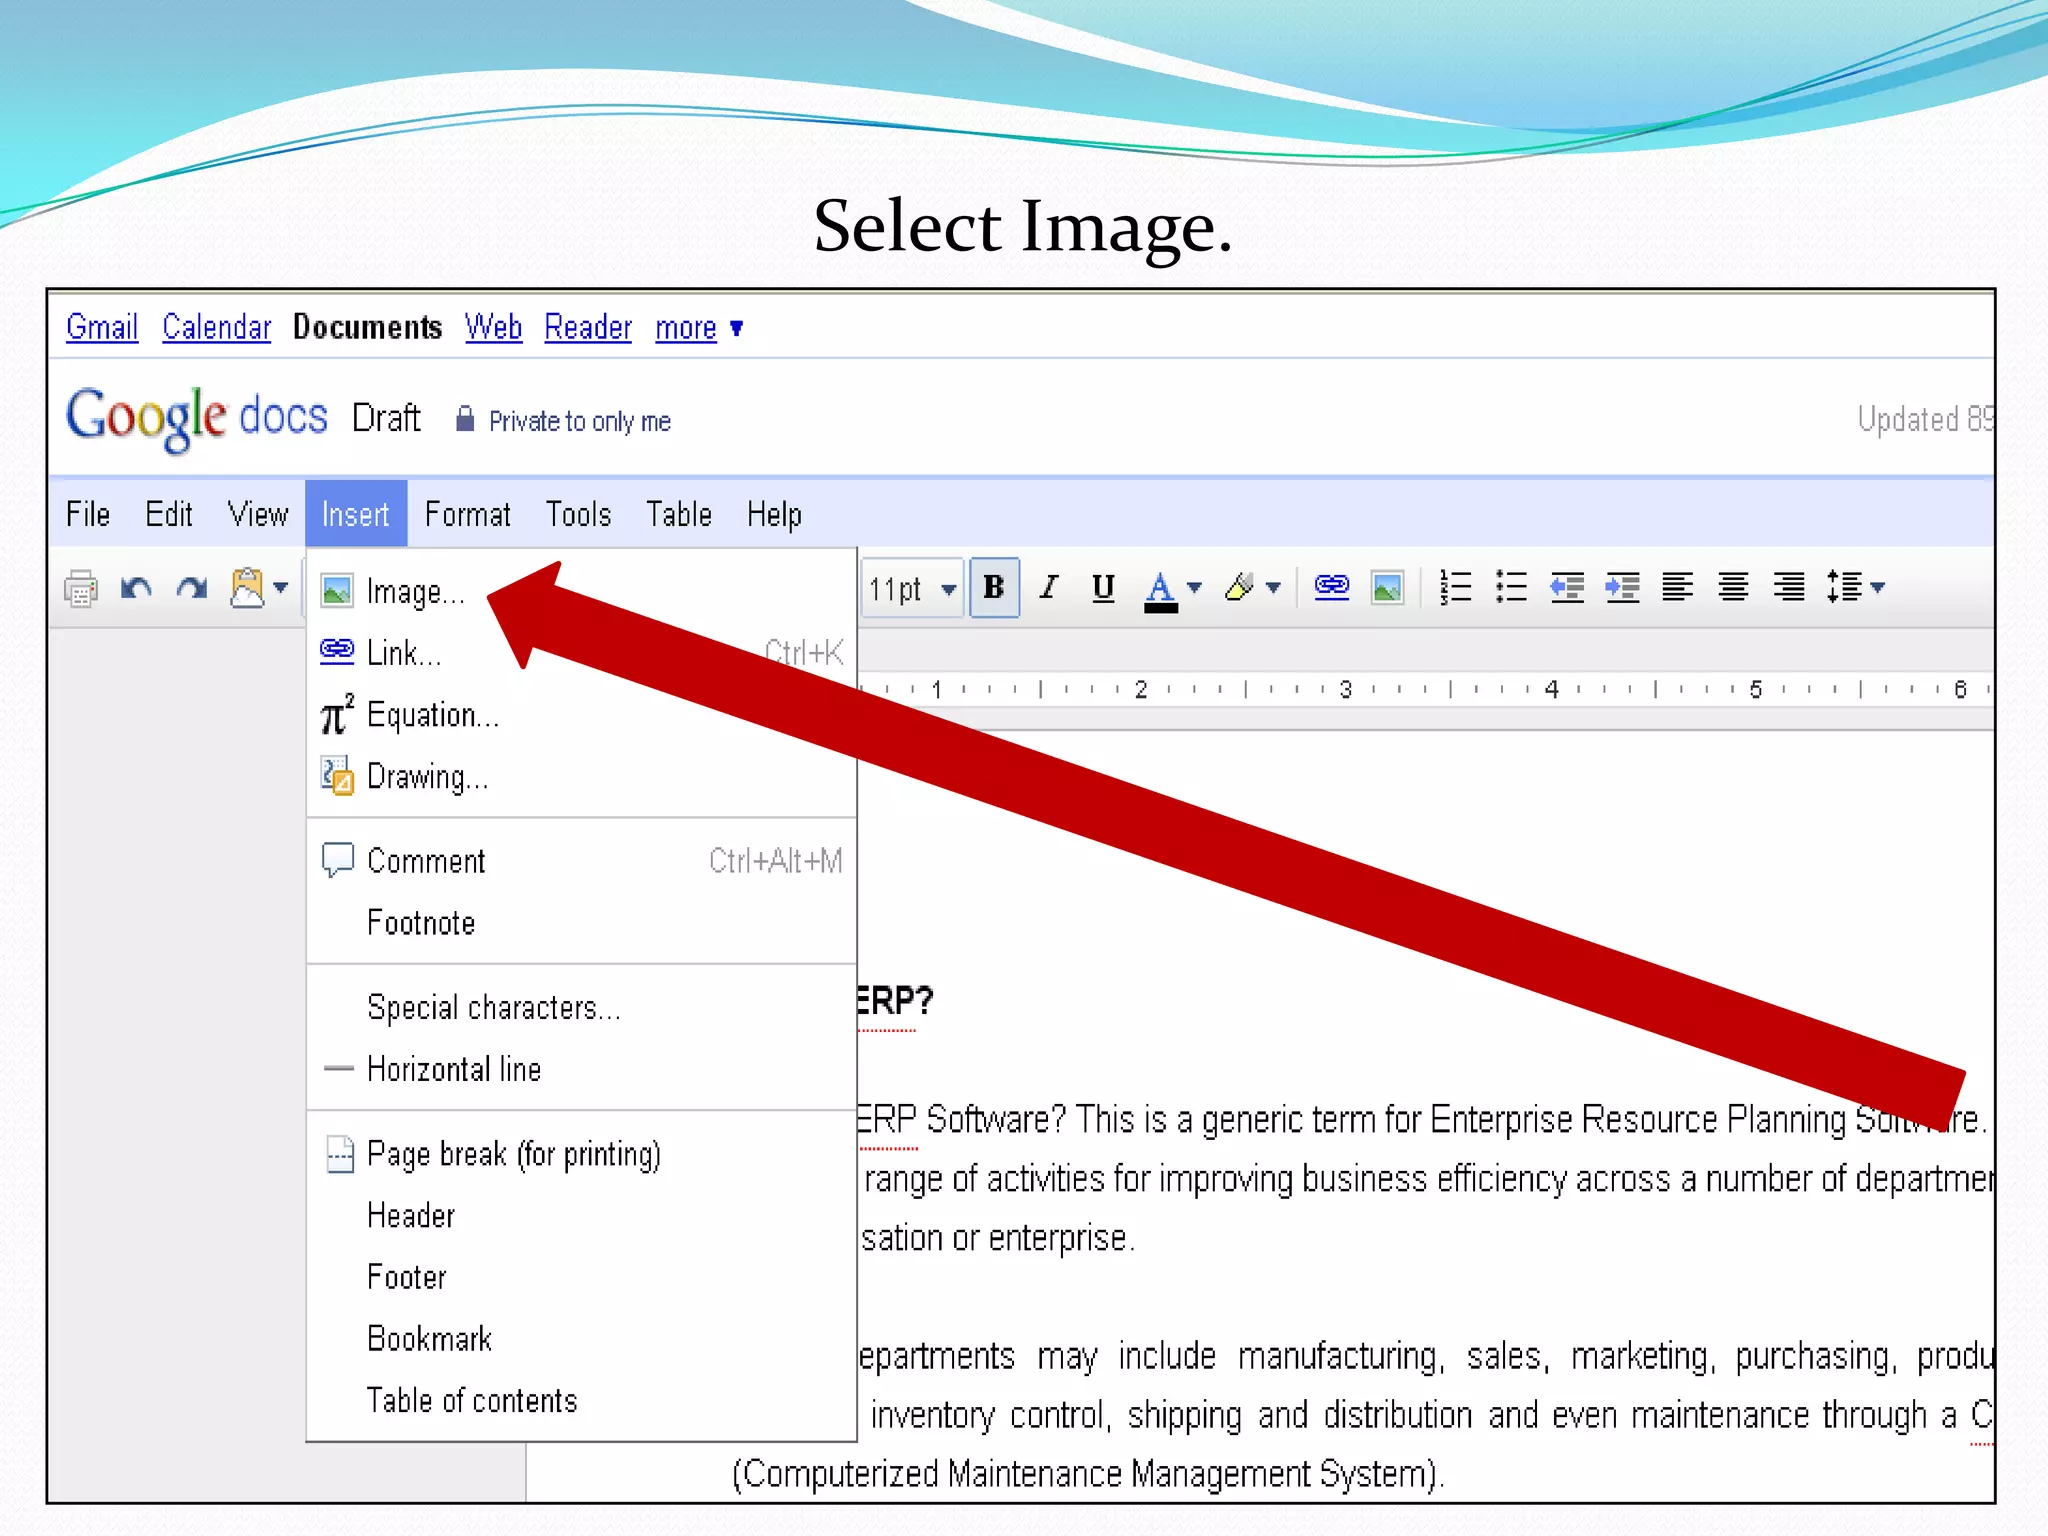Click the Documents label
Screen dimensions: 2048x1536
[x=367, y=327]
